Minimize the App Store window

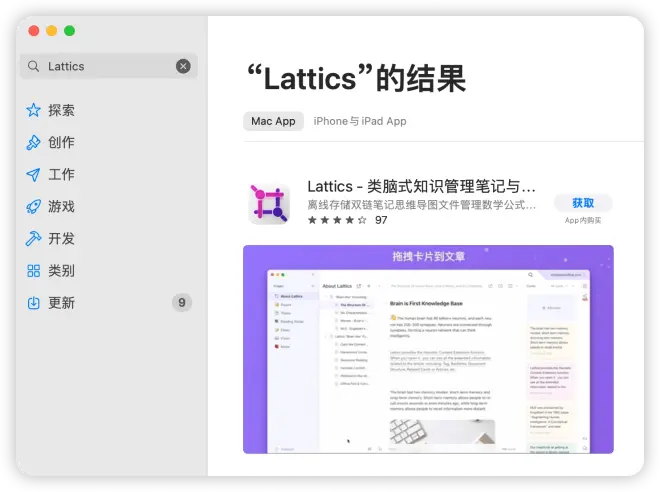point(52,31)
